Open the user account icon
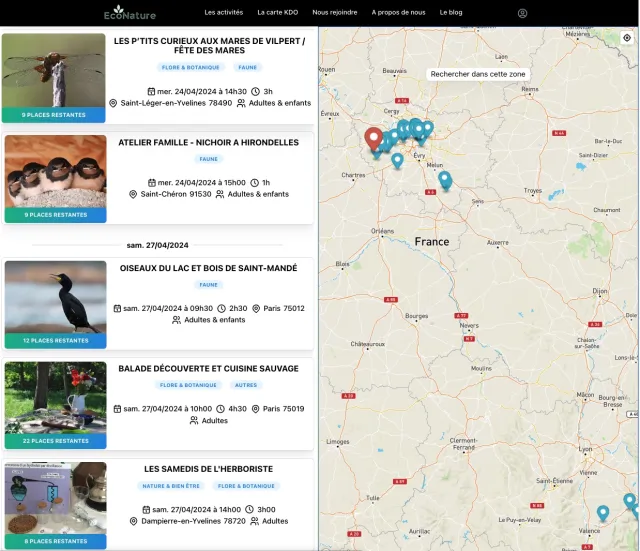The image size is (640, 551). [x=522, y=13]
